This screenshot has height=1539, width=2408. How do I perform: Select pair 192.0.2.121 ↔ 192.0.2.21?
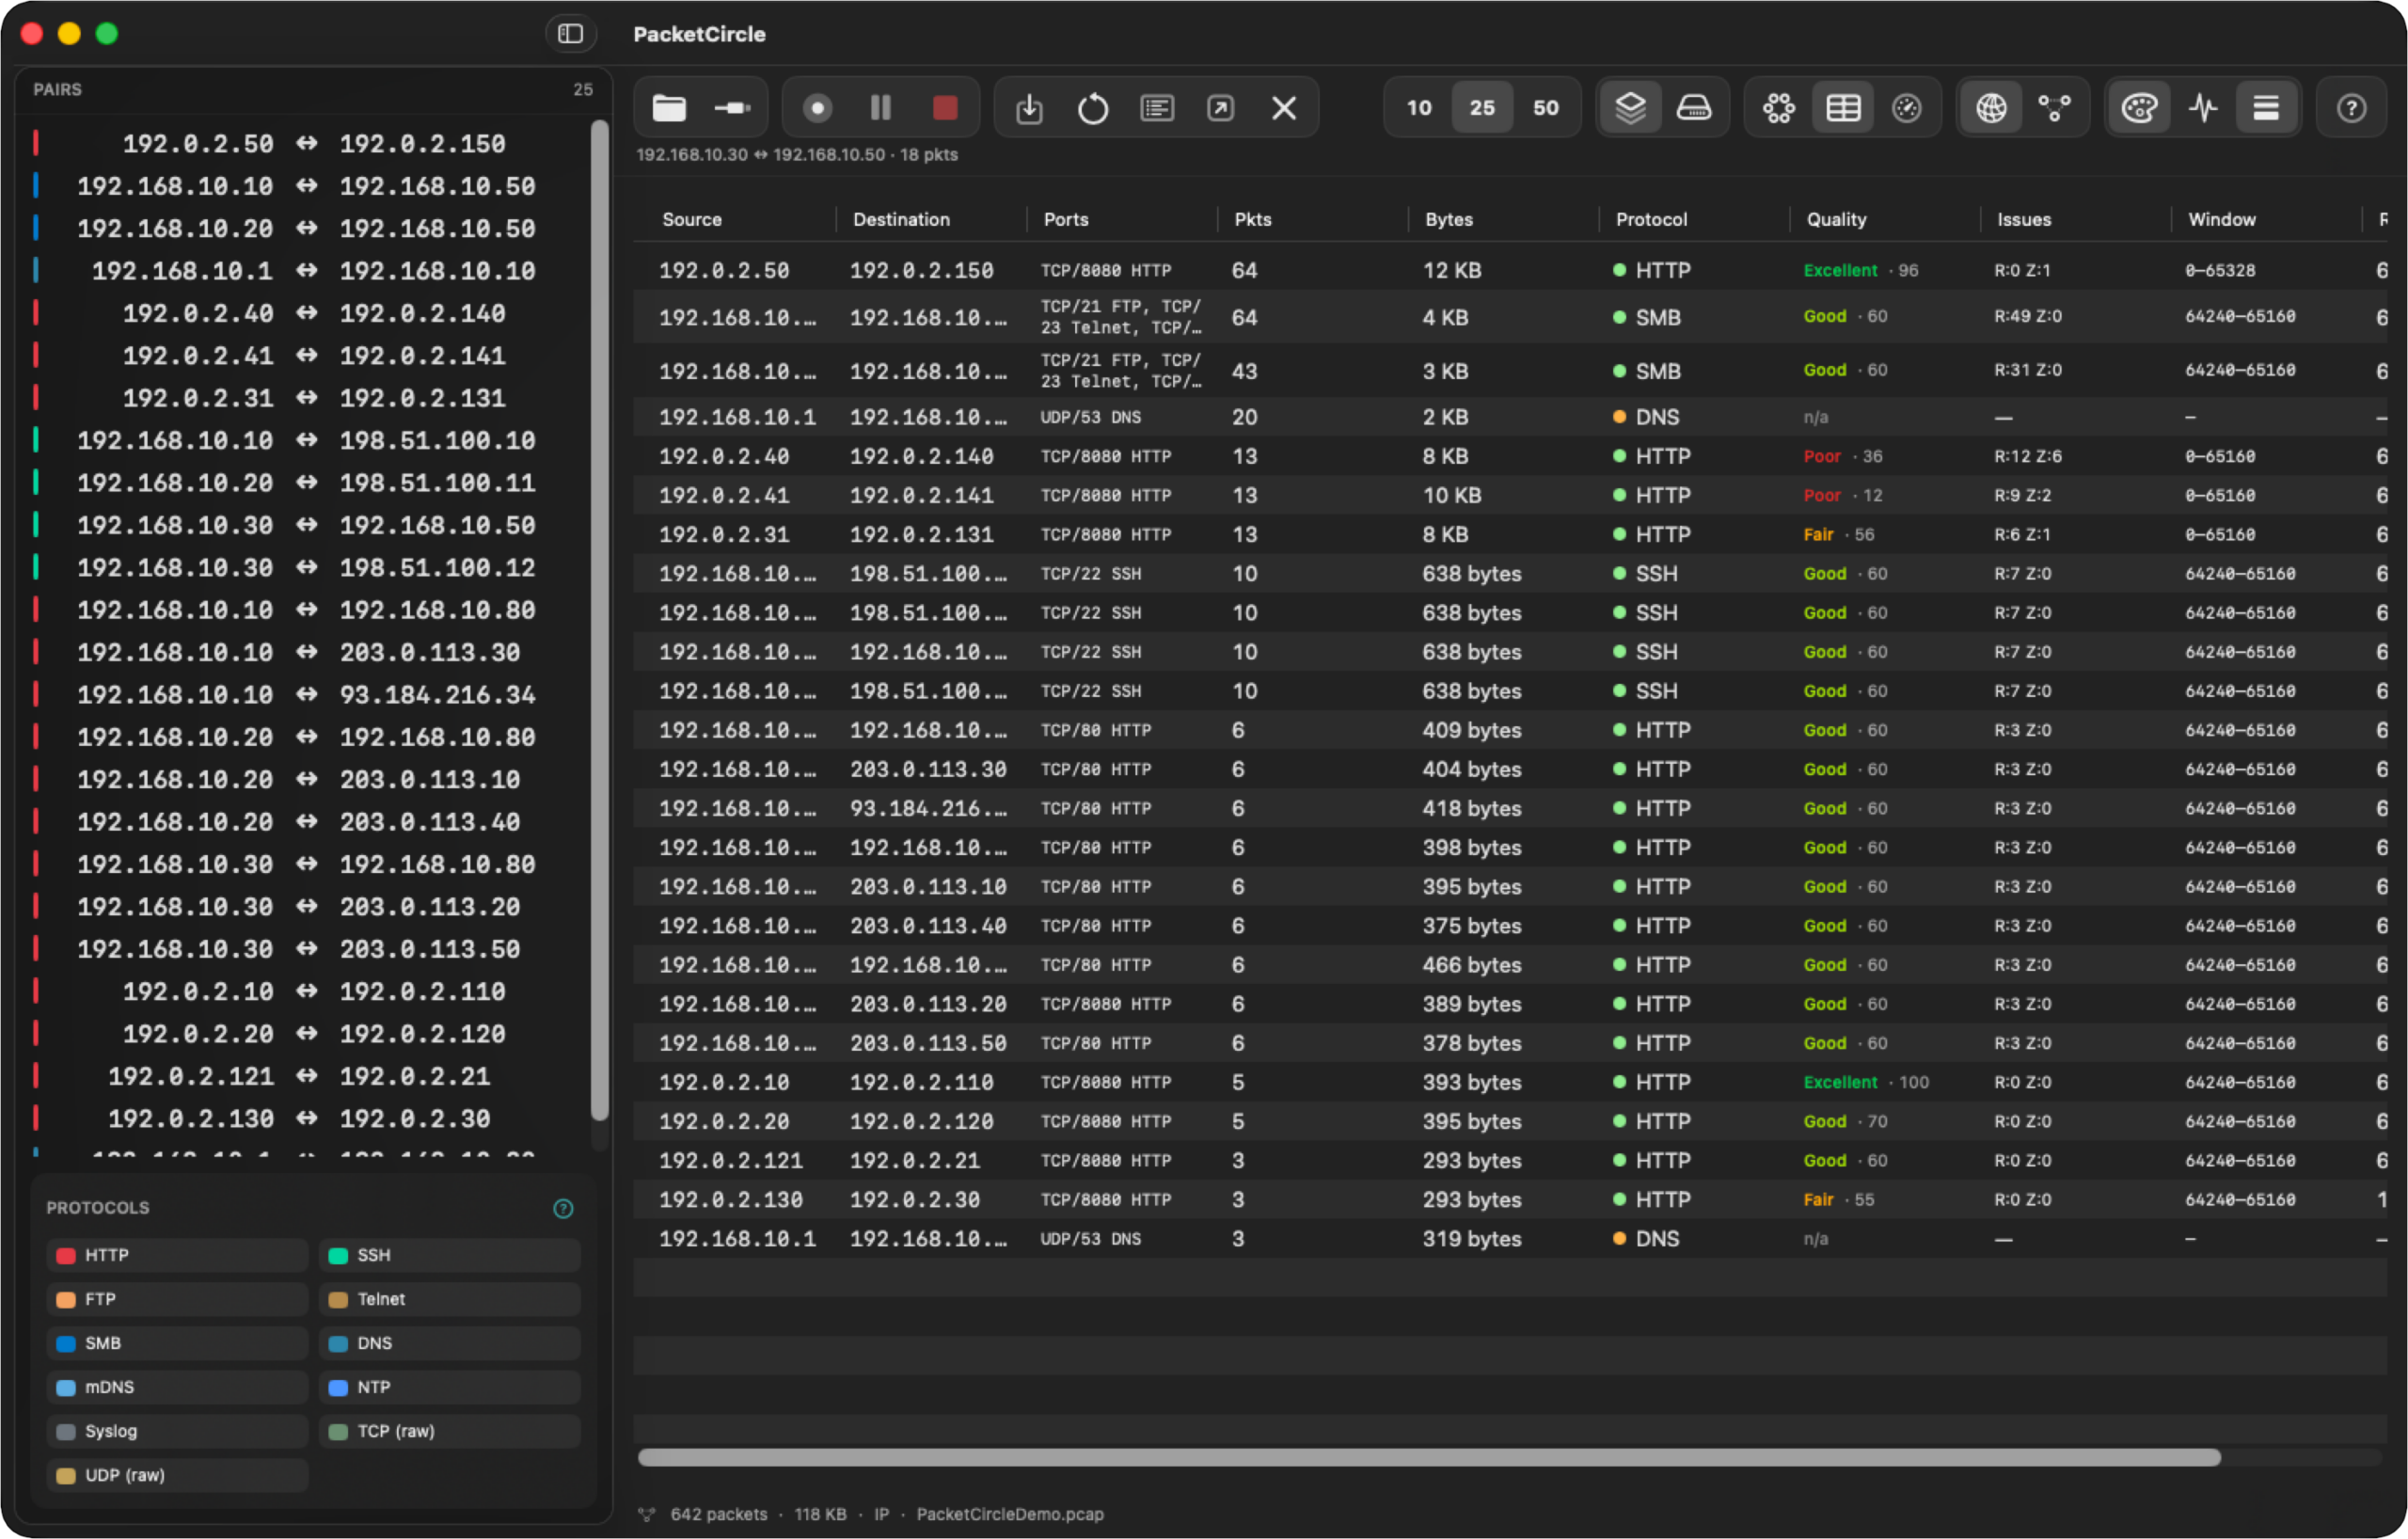307,1076
